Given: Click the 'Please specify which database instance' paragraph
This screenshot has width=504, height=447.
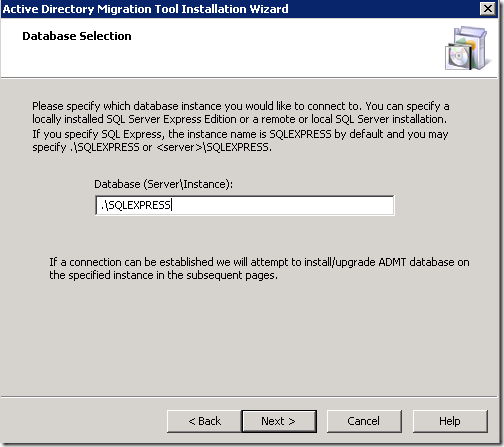Looking at the screenshot, I should click(241, 113).
